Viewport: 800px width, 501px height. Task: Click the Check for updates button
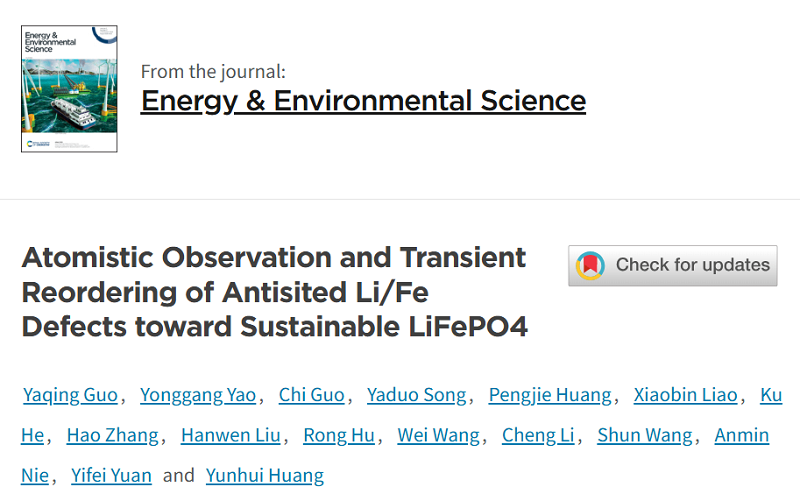[672, 265]
